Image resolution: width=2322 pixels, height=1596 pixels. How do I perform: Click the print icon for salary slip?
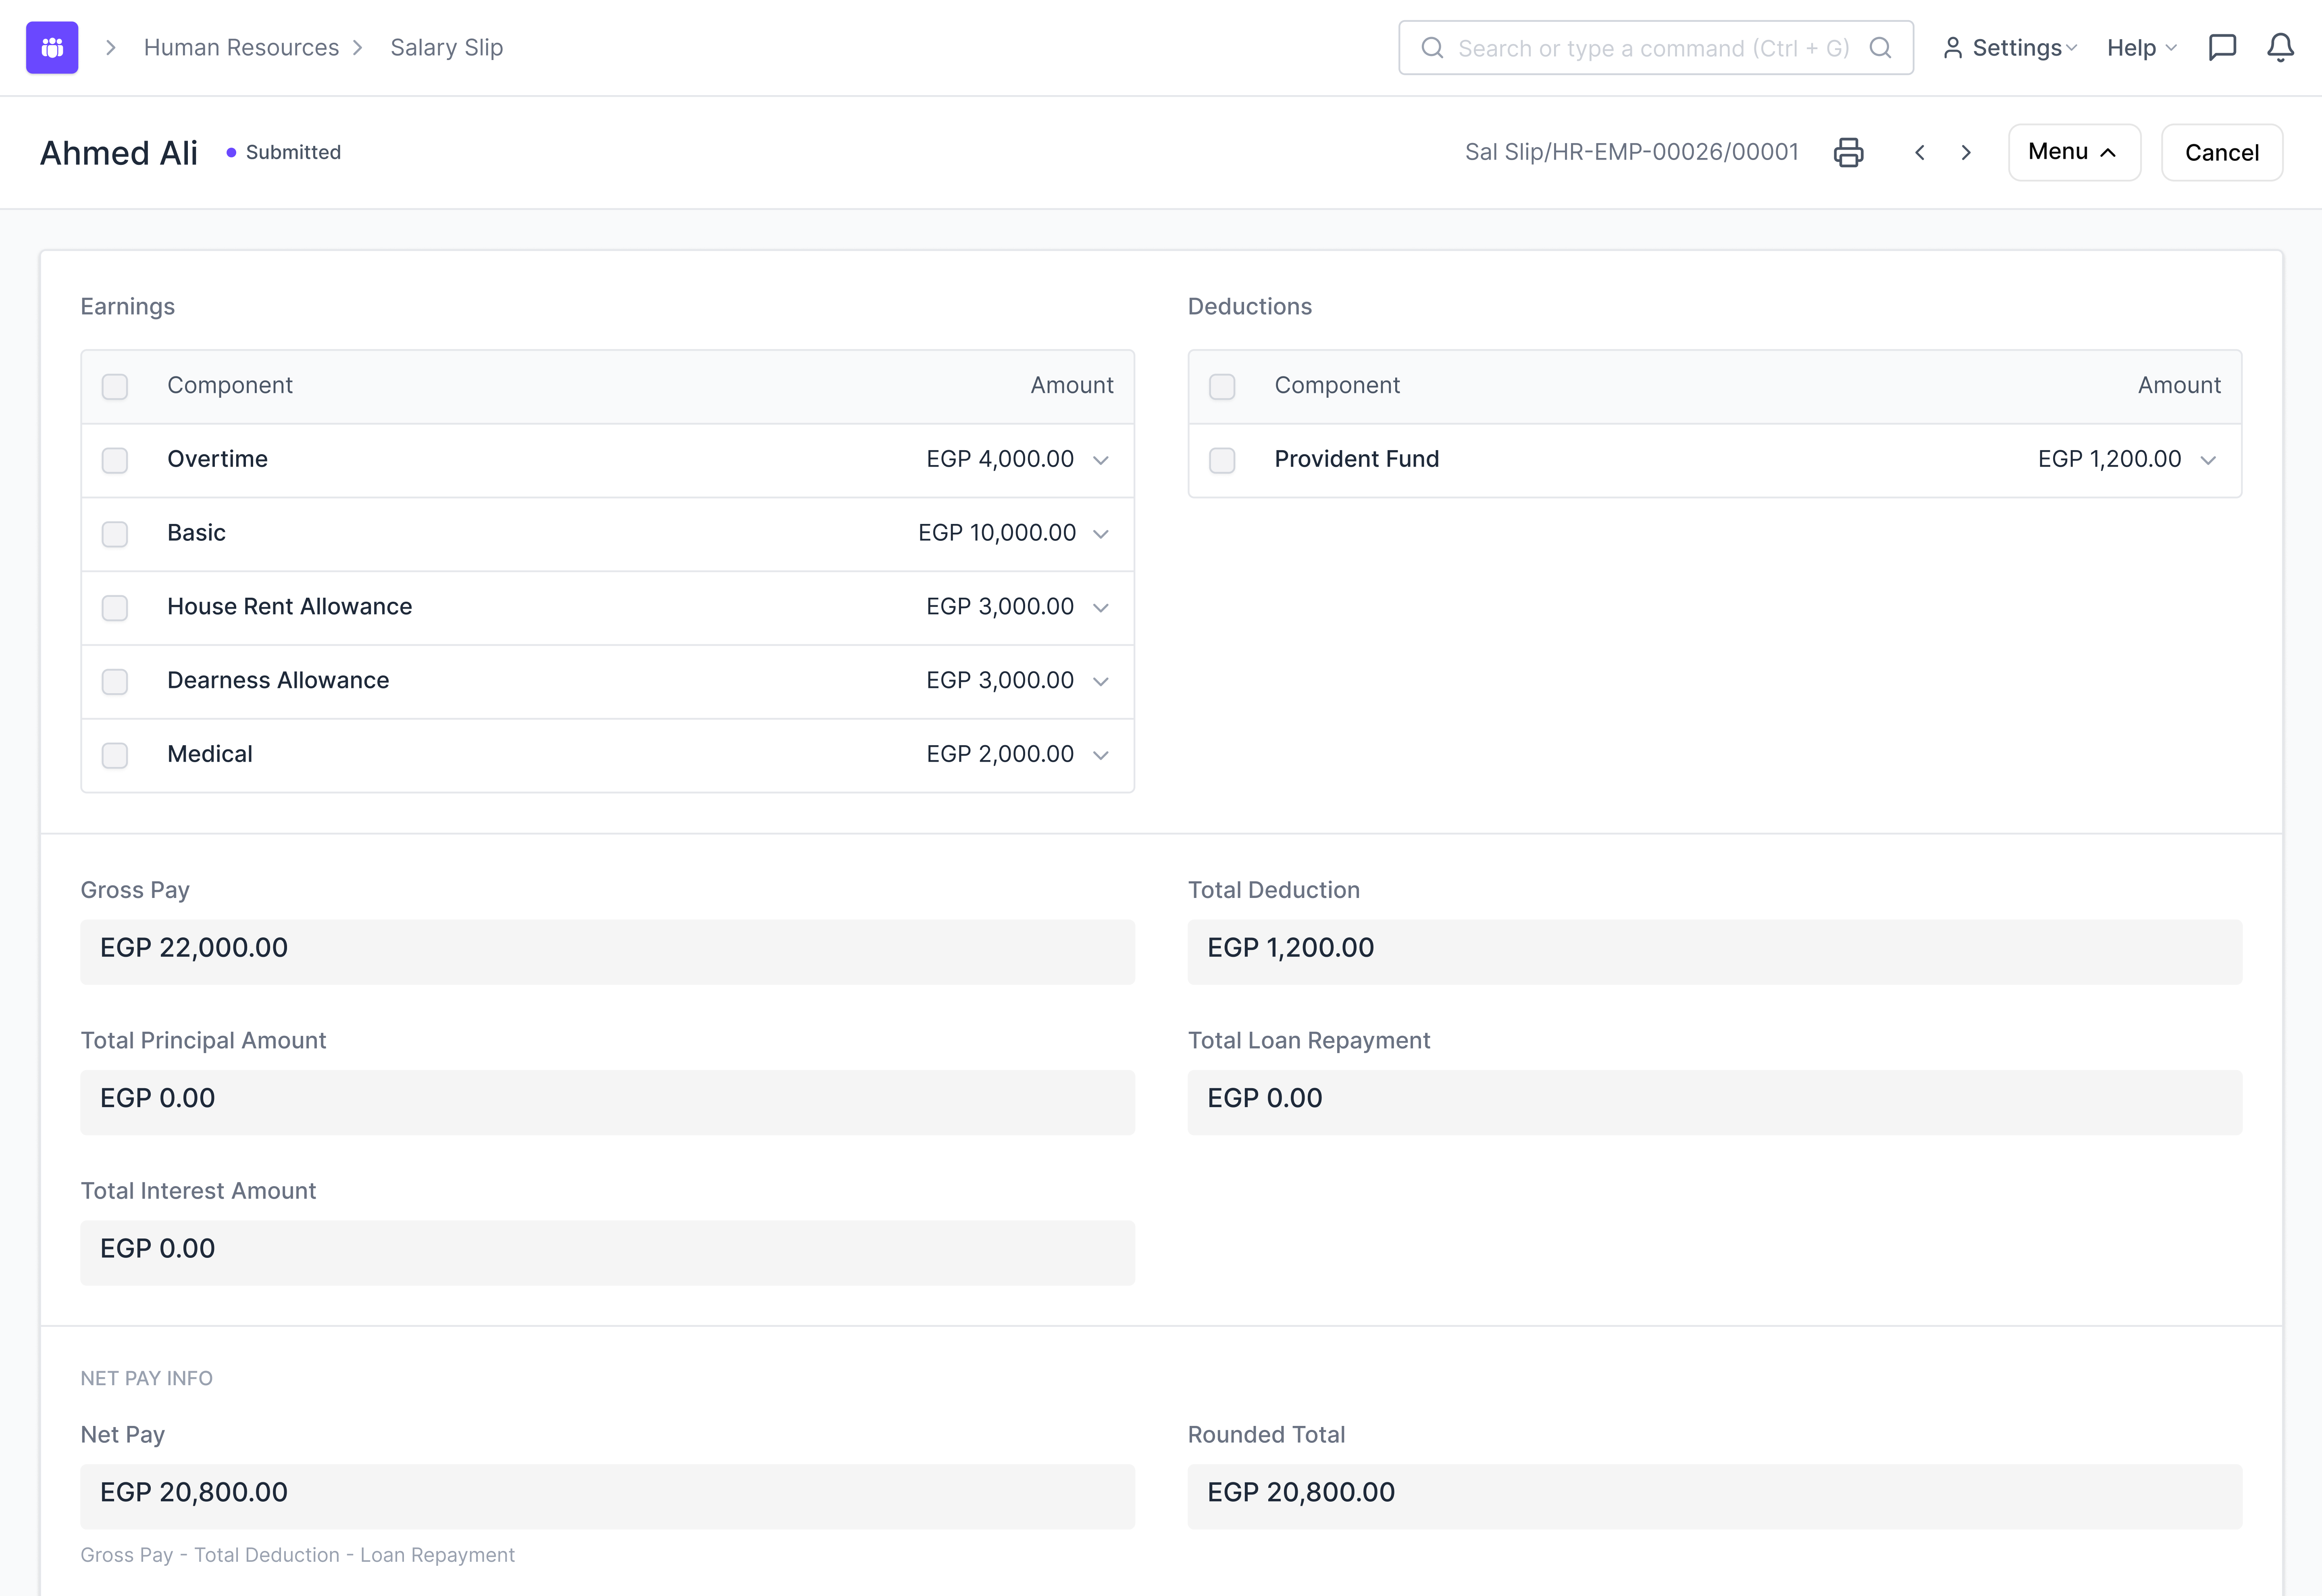(1848, 152)
